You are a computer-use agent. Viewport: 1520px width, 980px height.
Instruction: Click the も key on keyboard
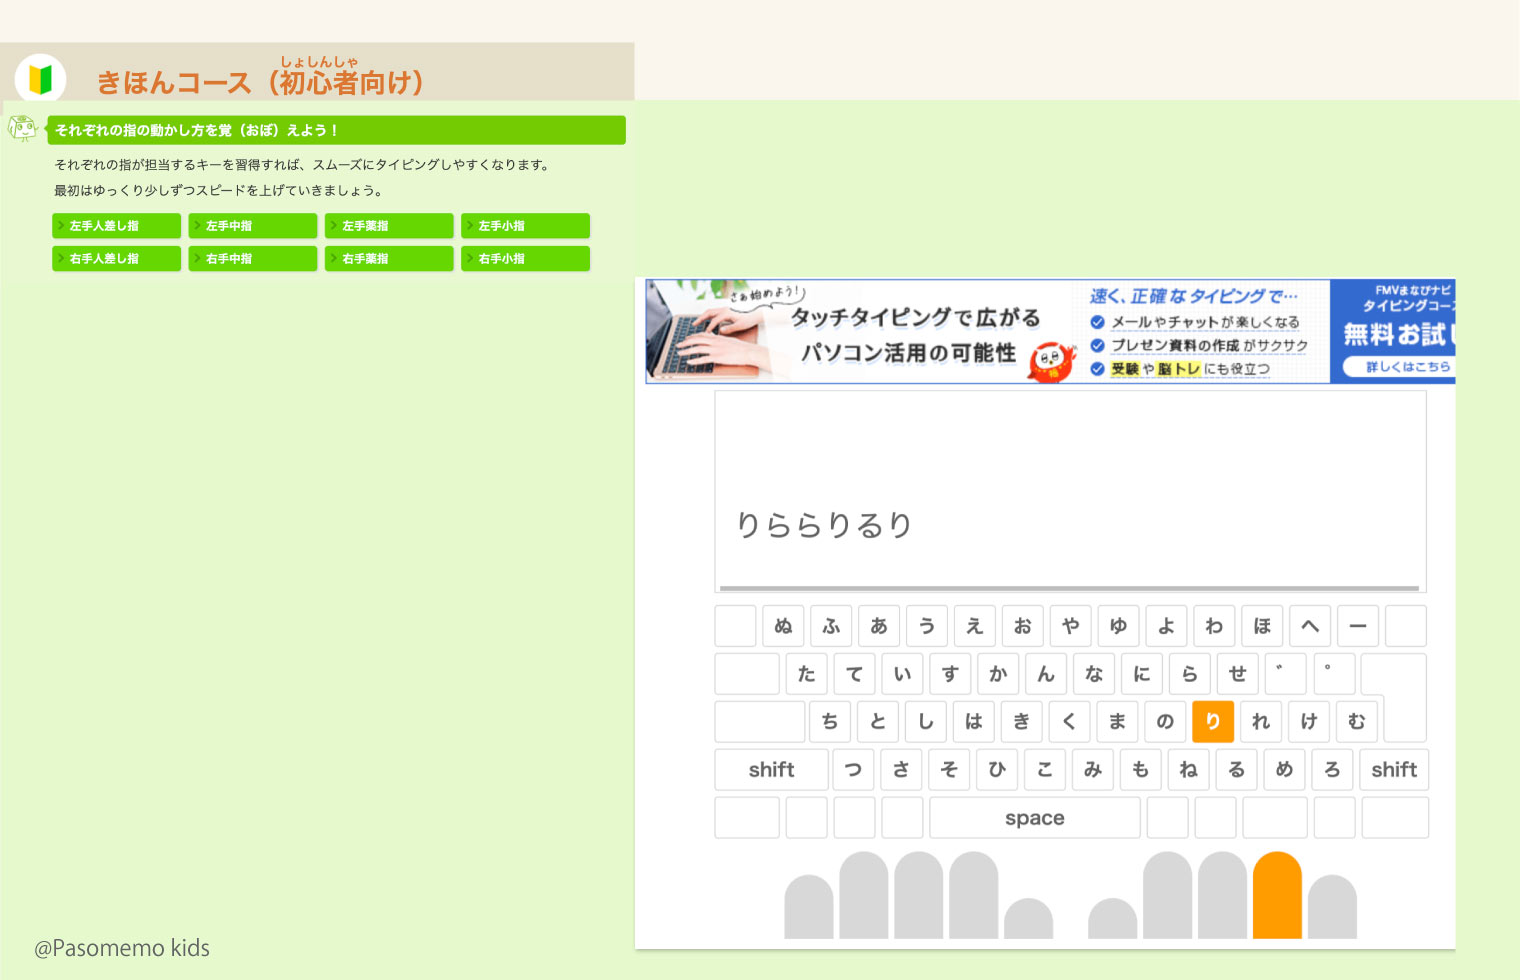click(x=1141, y=770)
